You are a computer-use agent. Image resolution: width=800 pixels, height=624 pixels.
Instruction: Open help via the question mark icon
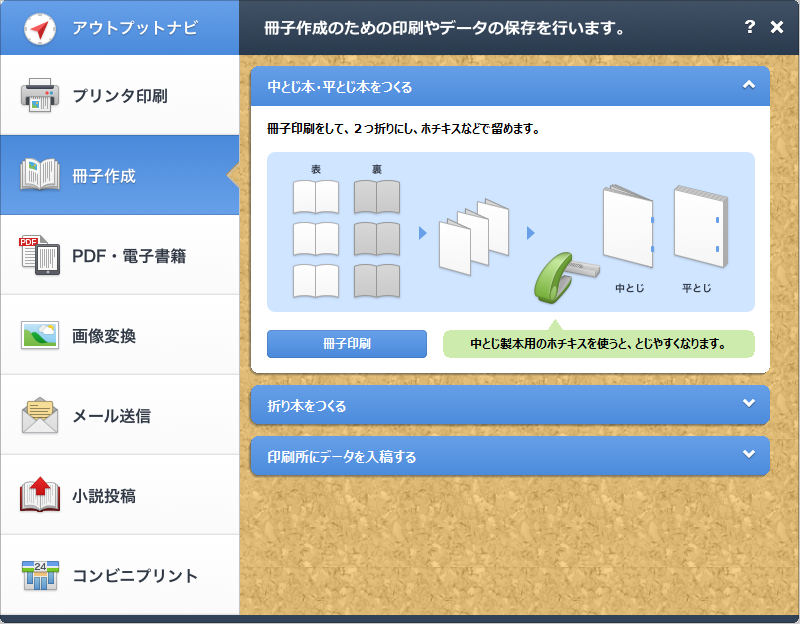pyautogui.click(x=750, y=28)
